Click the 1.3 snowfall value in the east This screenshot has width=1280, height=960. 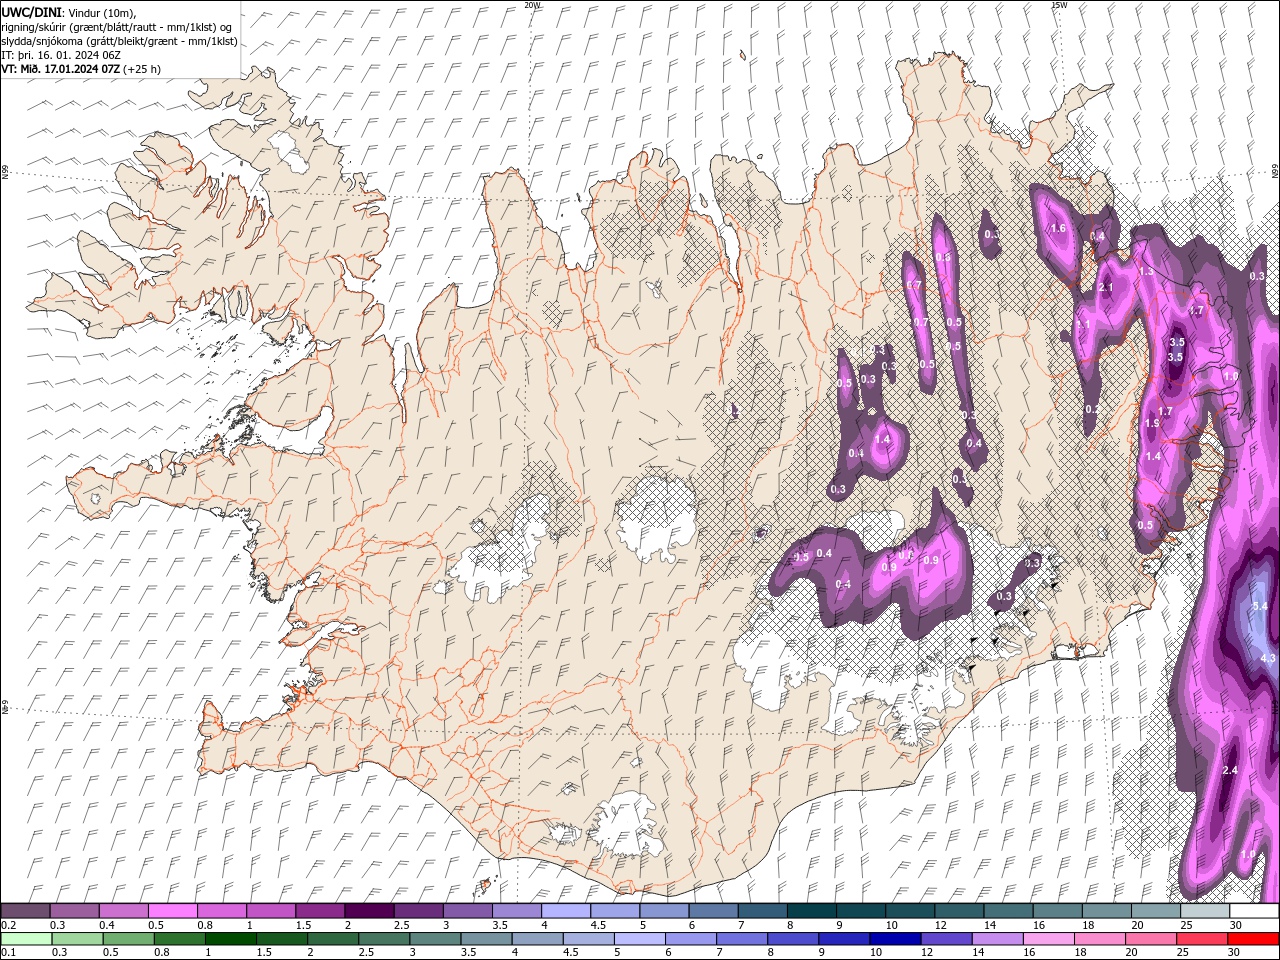1146,271
